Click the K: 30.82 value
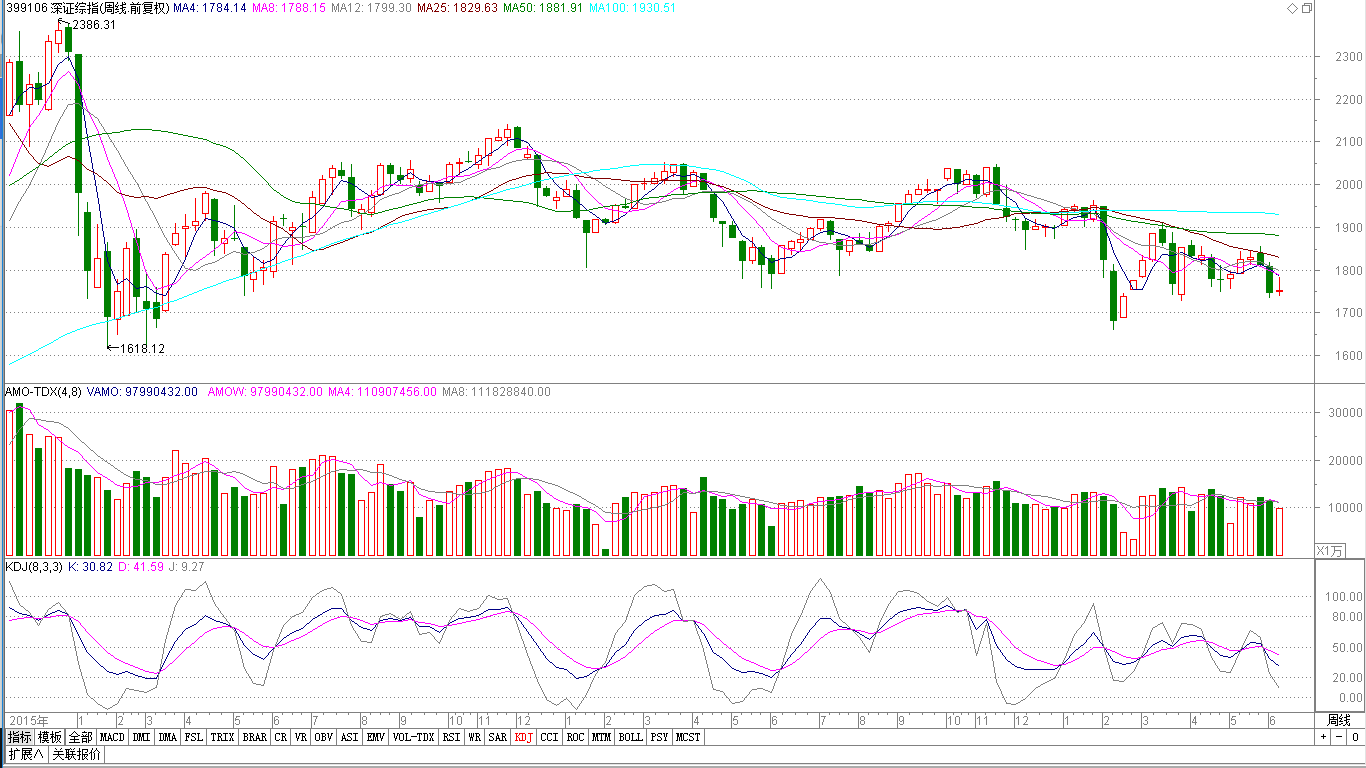The image size is (1366, 768). (90, 566)
